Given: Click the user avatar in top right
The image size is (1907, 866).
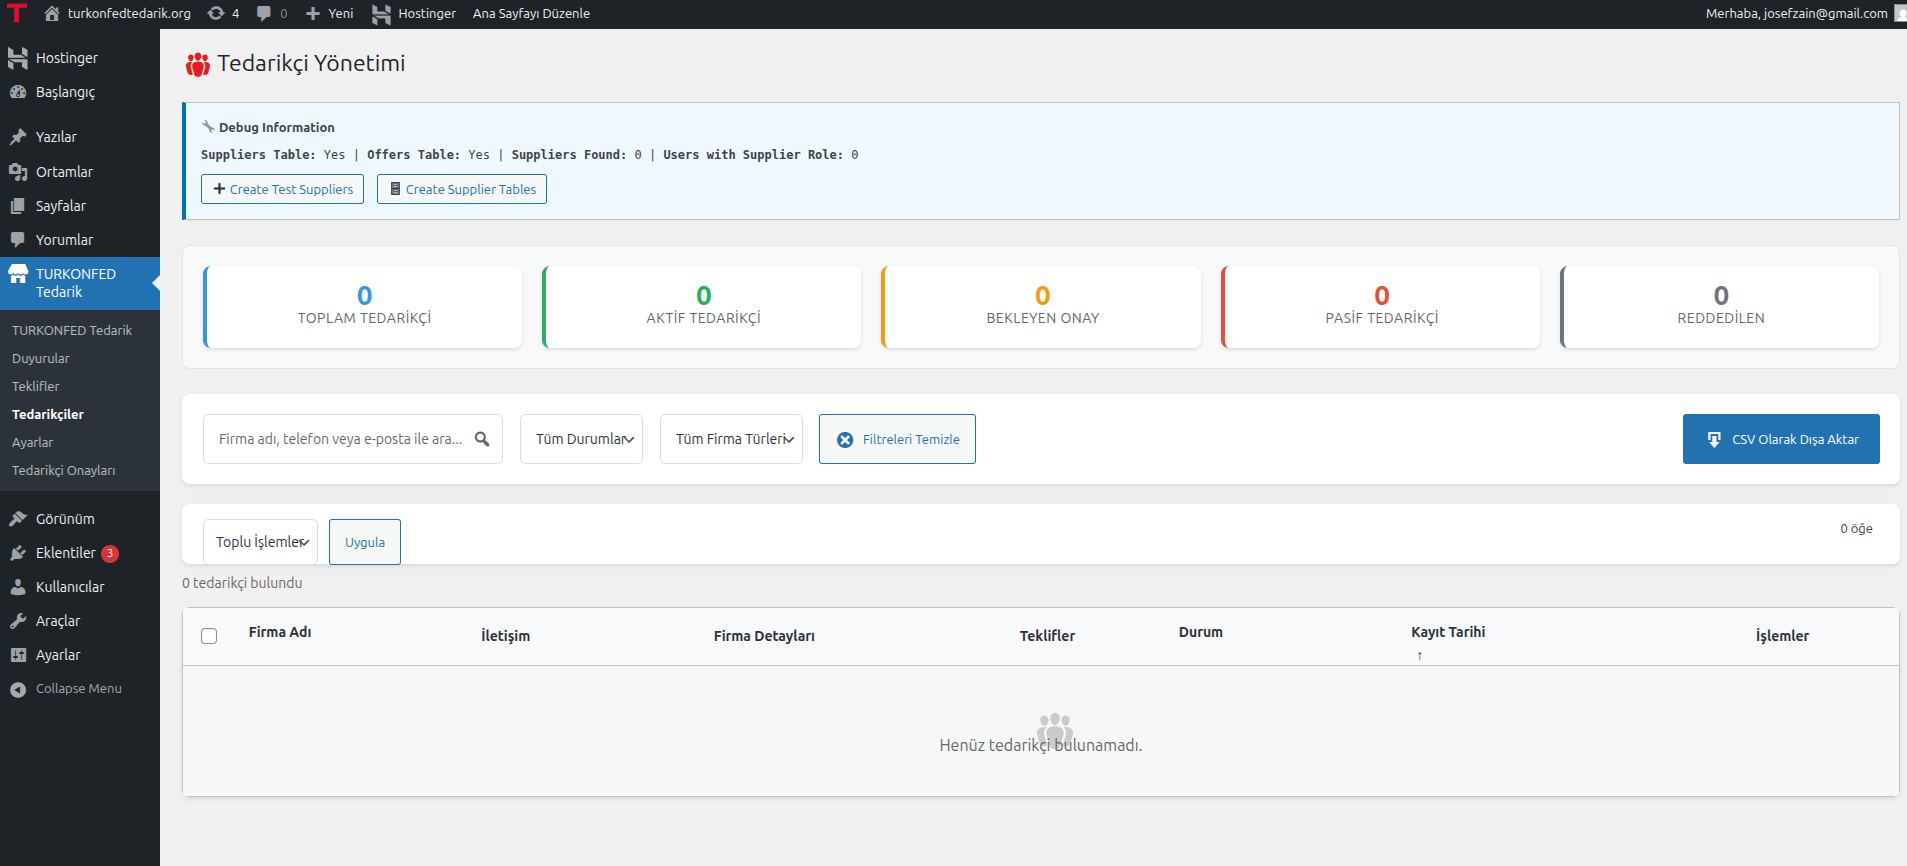Looking at the screenshot, I should (x=1900, y=13).
